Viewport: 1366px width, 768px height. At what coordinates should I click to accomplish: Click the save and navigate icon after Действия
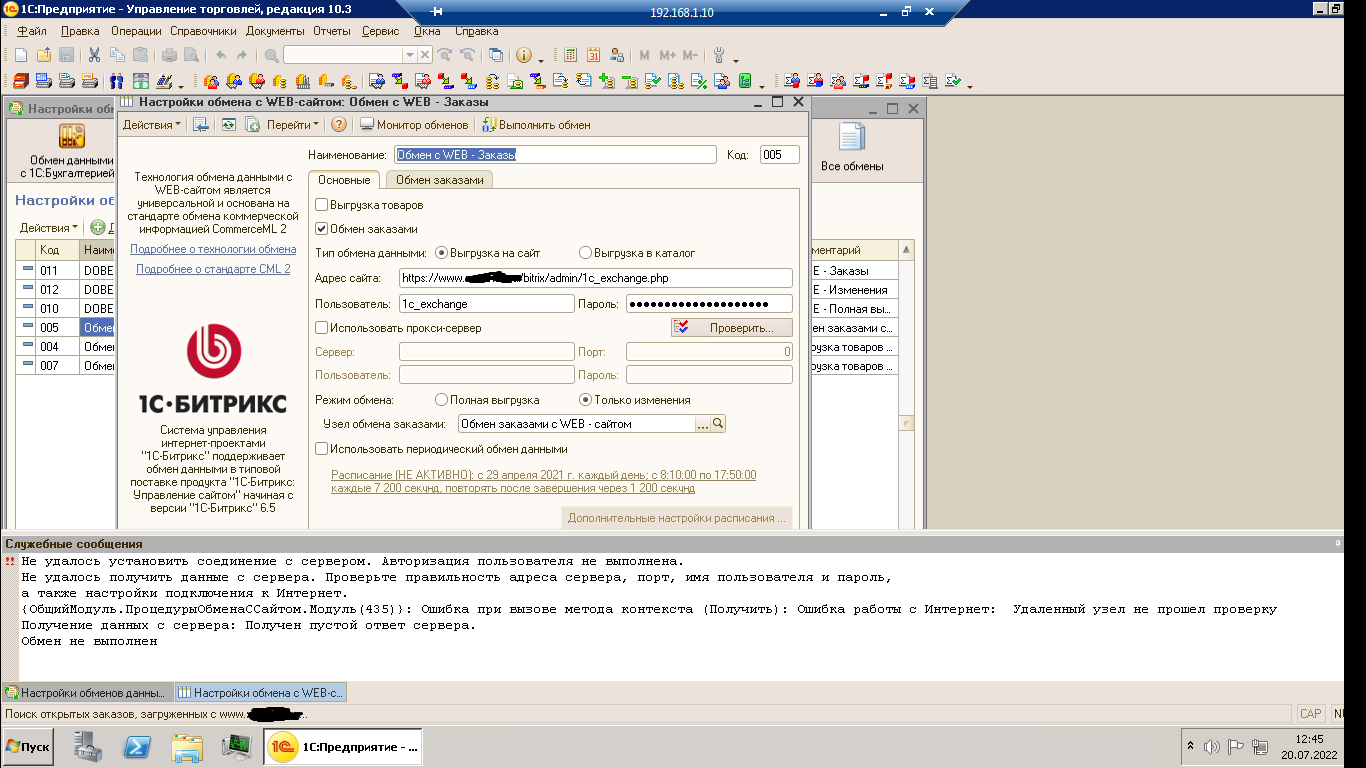pos(200,125)
